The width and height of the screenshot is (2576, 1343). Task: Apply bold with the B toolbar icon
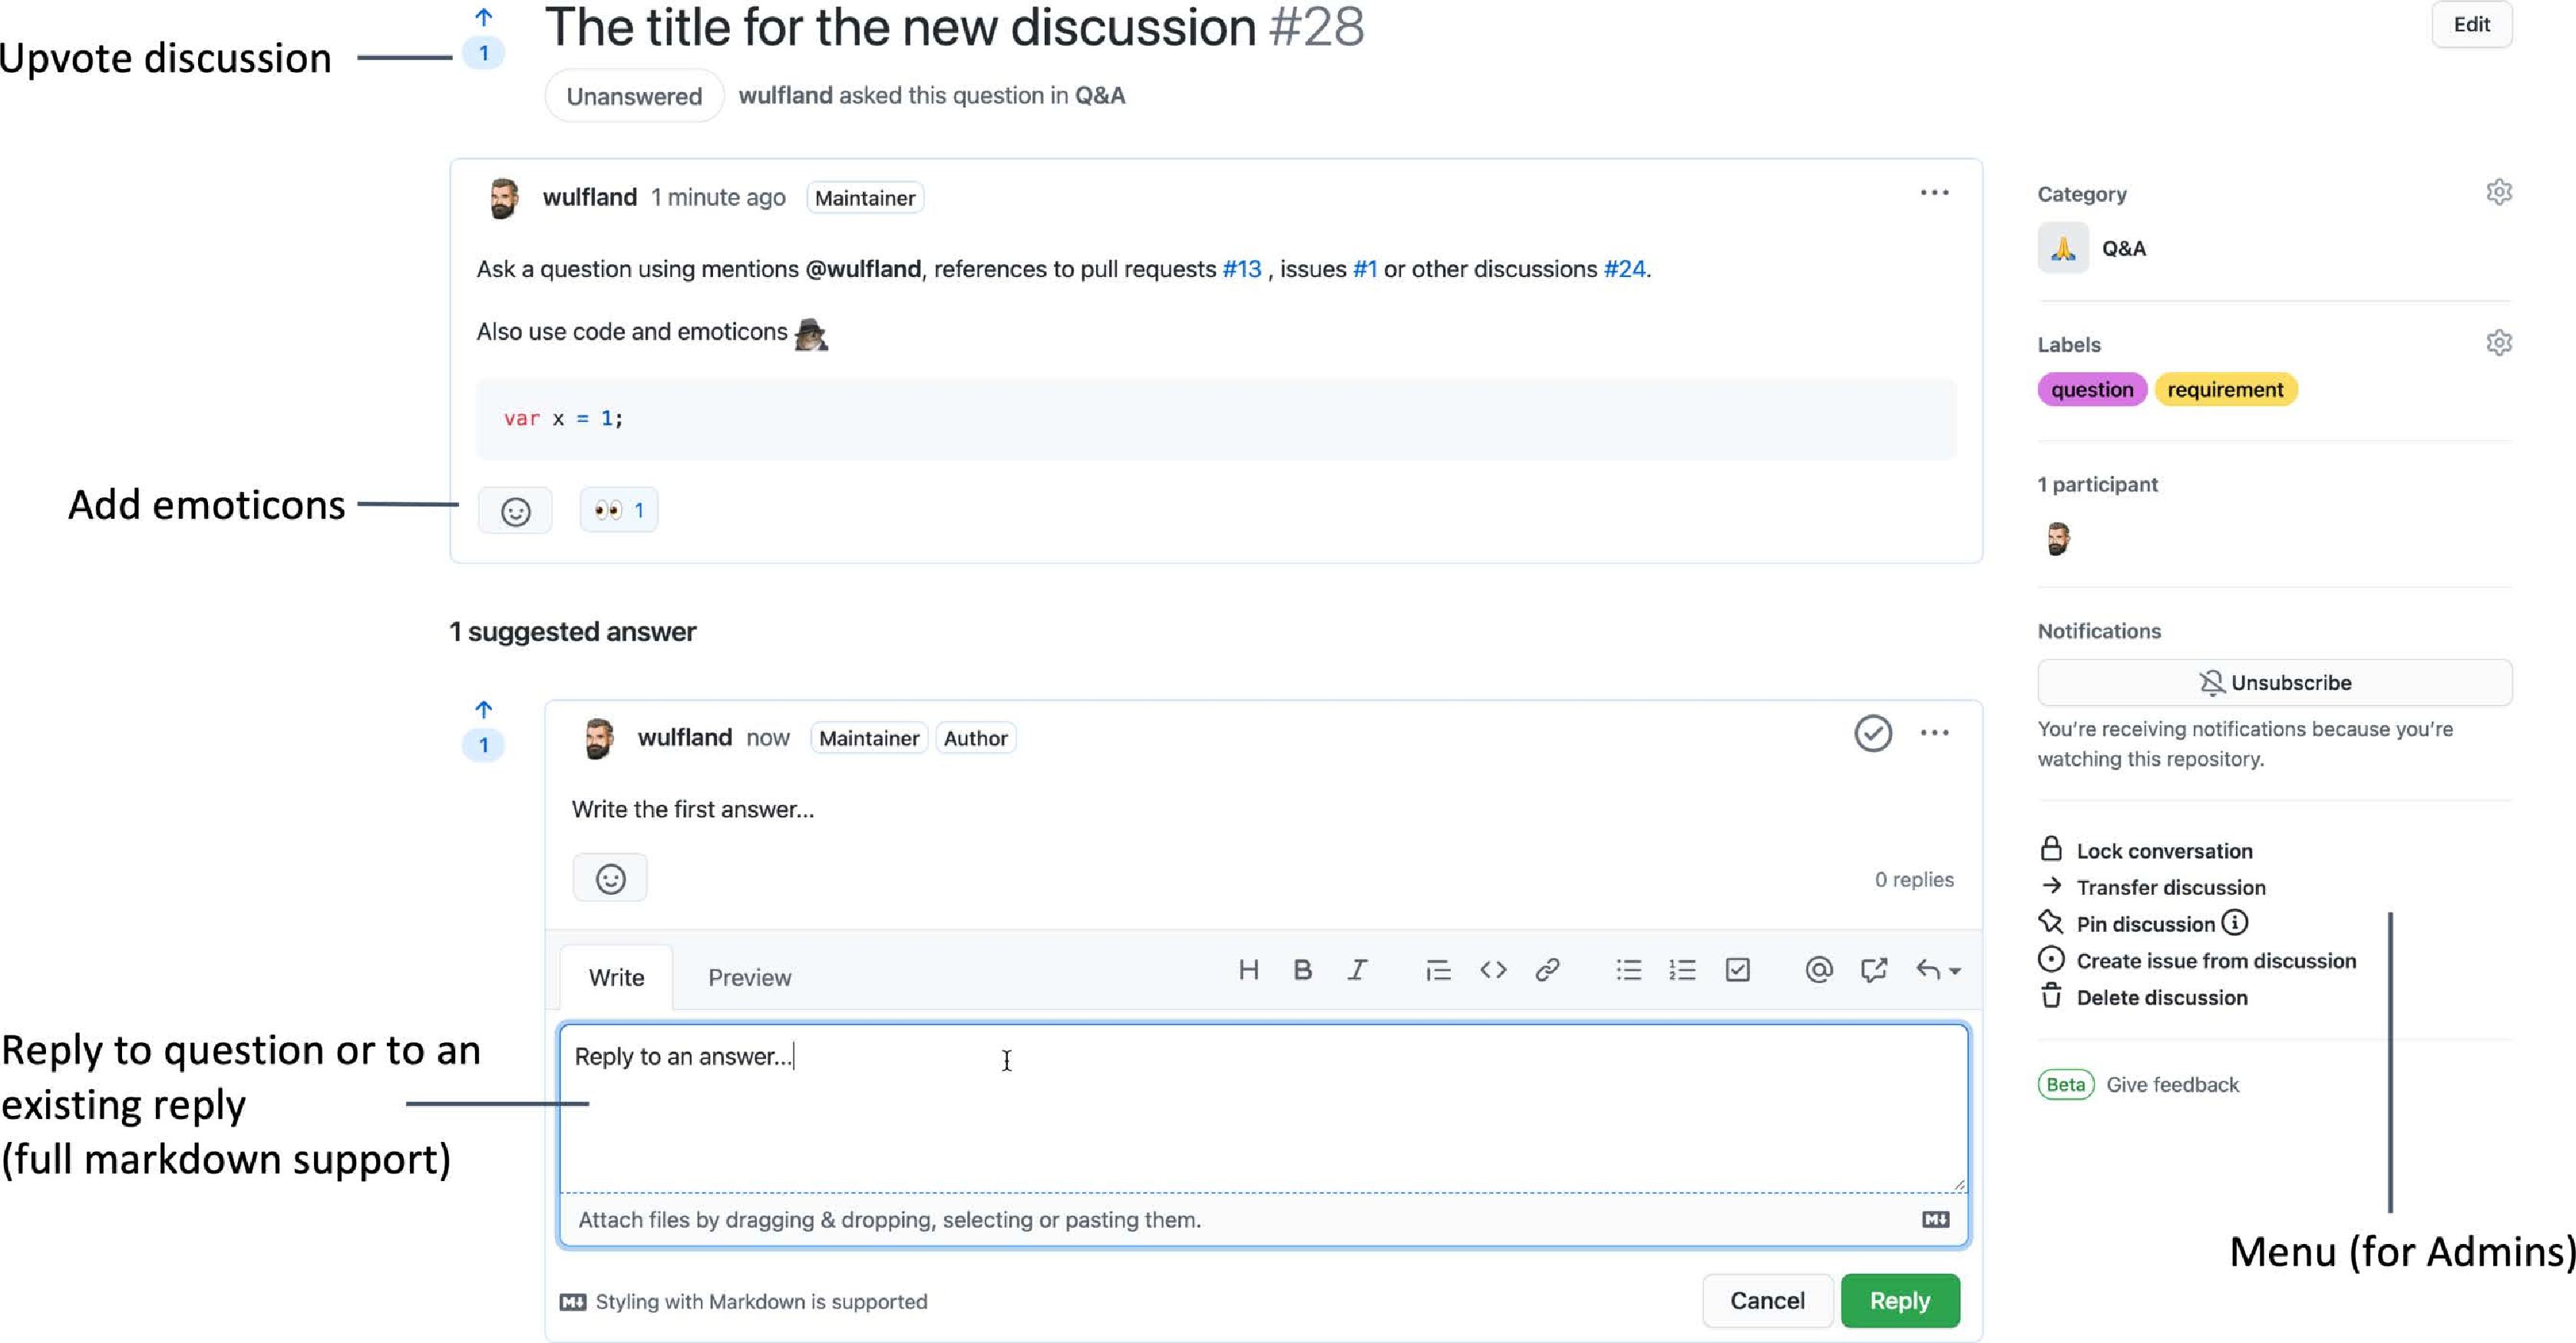(1302, 970)
